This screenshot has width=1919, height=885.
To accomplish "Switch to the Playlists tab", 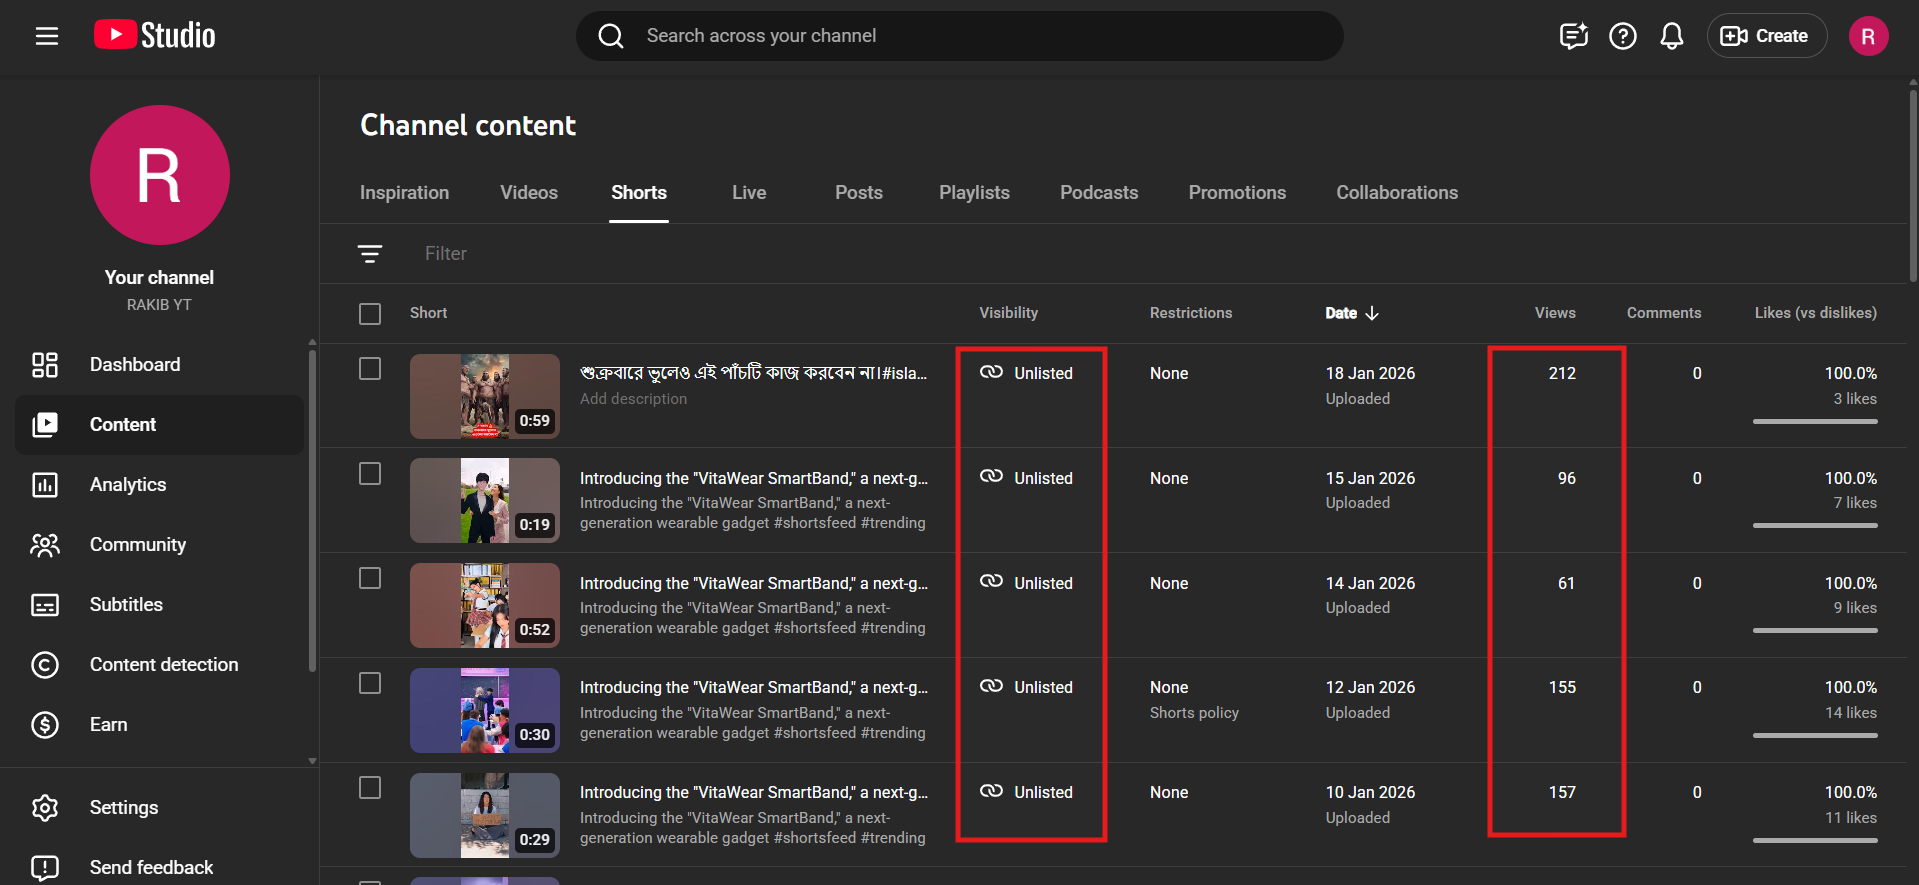I will click(973, 193).
